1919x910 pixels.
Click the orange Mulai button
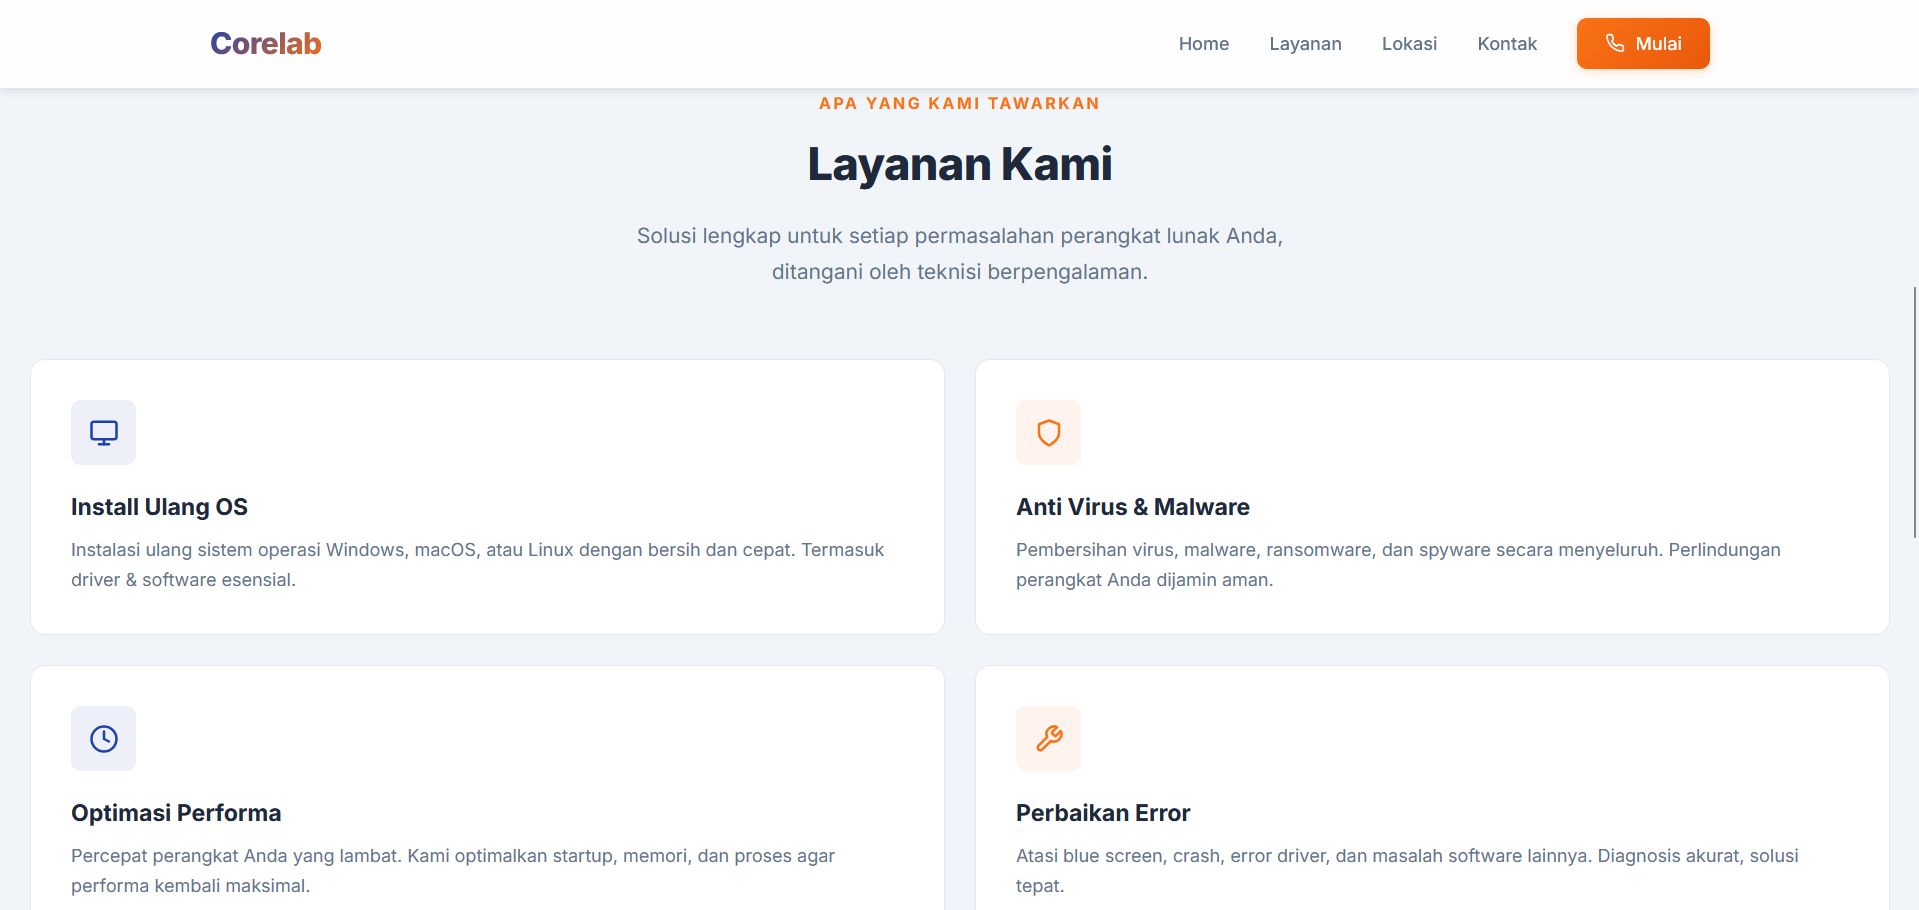pos(1643,44)
